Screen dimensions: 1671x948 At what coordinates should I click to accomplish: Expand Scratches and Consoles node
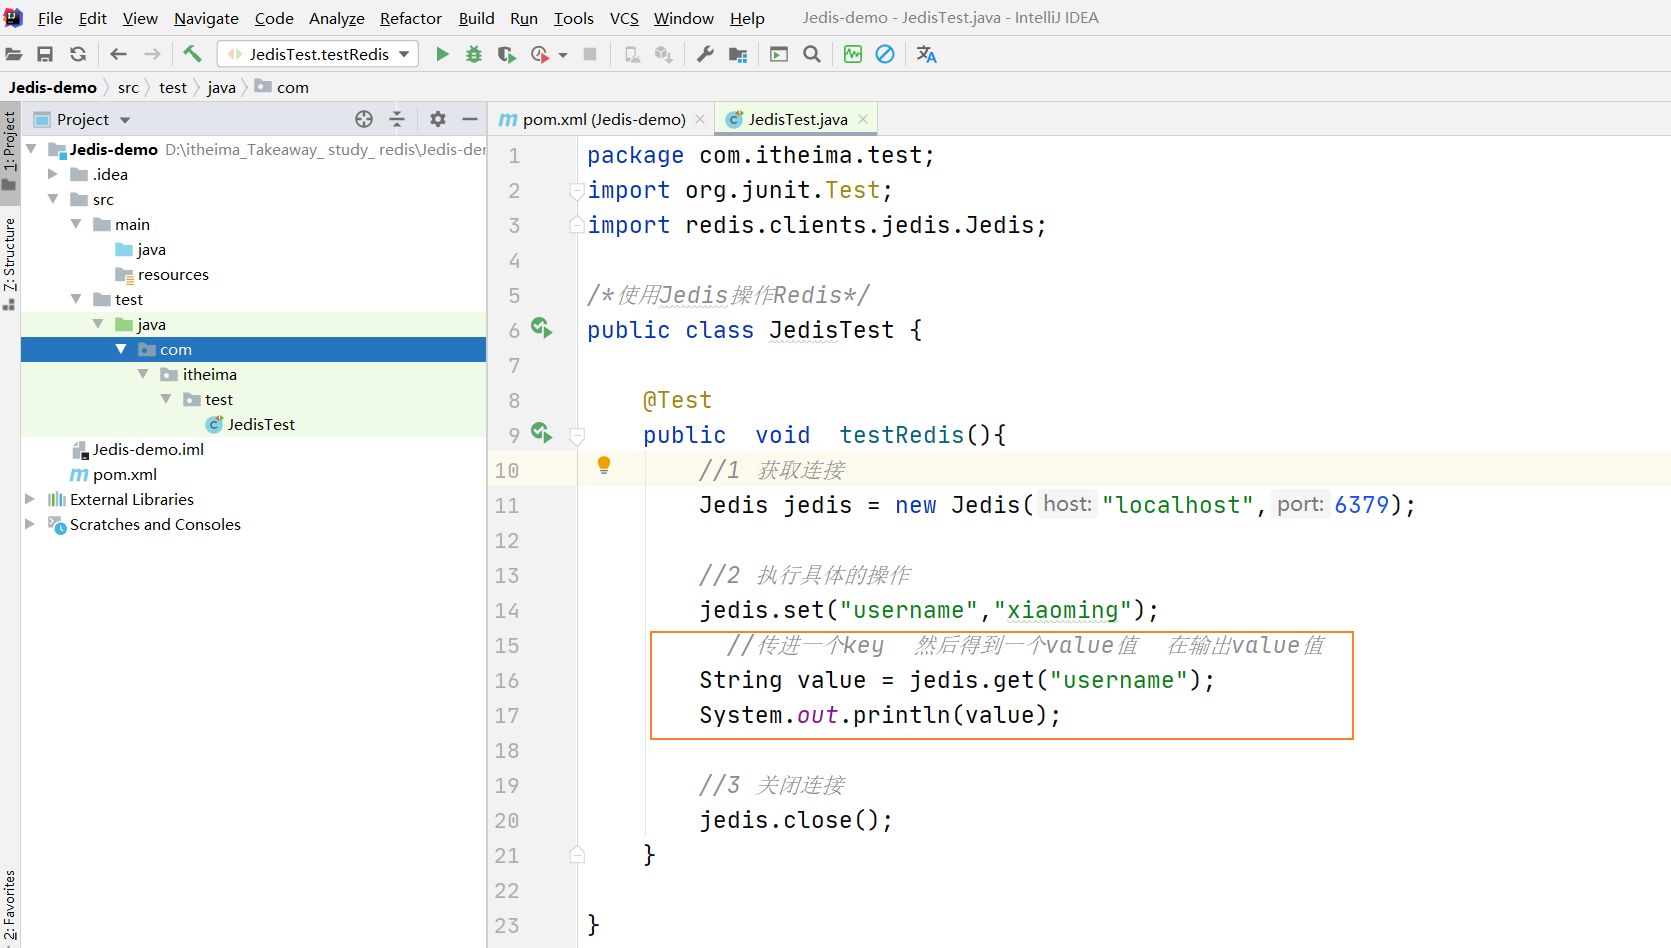pos(30,524)
